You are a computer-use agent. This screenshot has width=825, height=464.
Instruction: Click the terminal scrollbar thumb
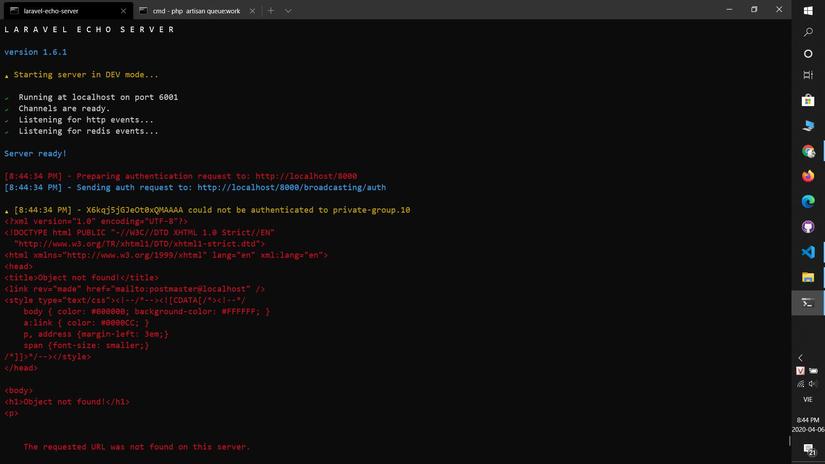point(789,441)
